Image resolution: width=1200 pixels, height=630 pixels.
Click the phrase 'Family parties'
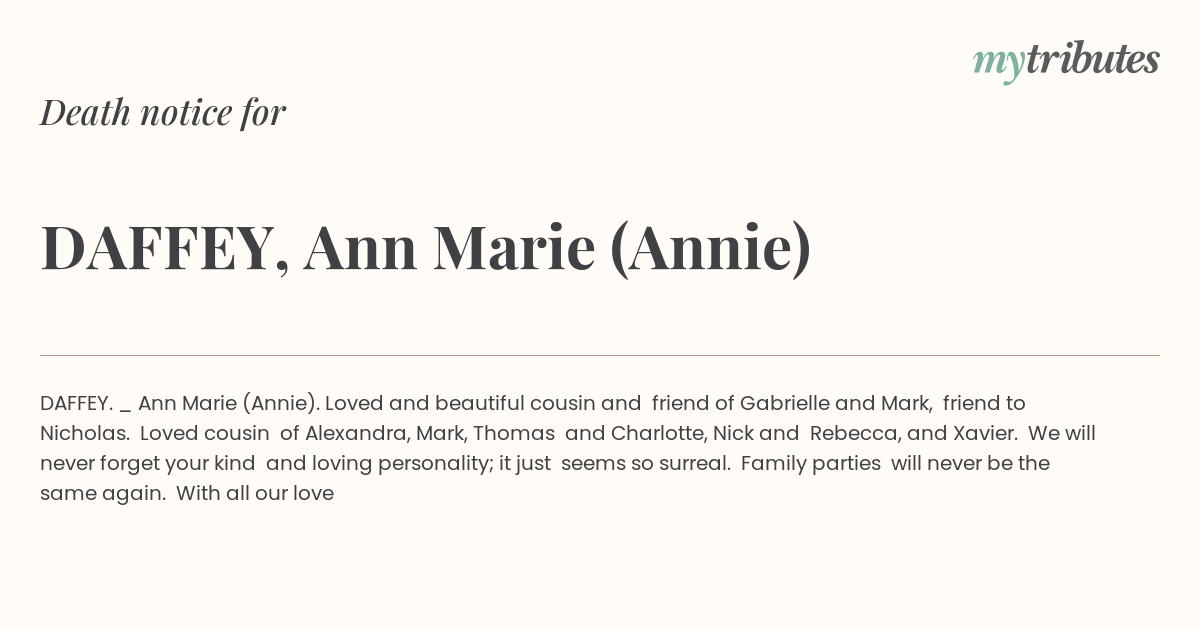click(811, 464)
